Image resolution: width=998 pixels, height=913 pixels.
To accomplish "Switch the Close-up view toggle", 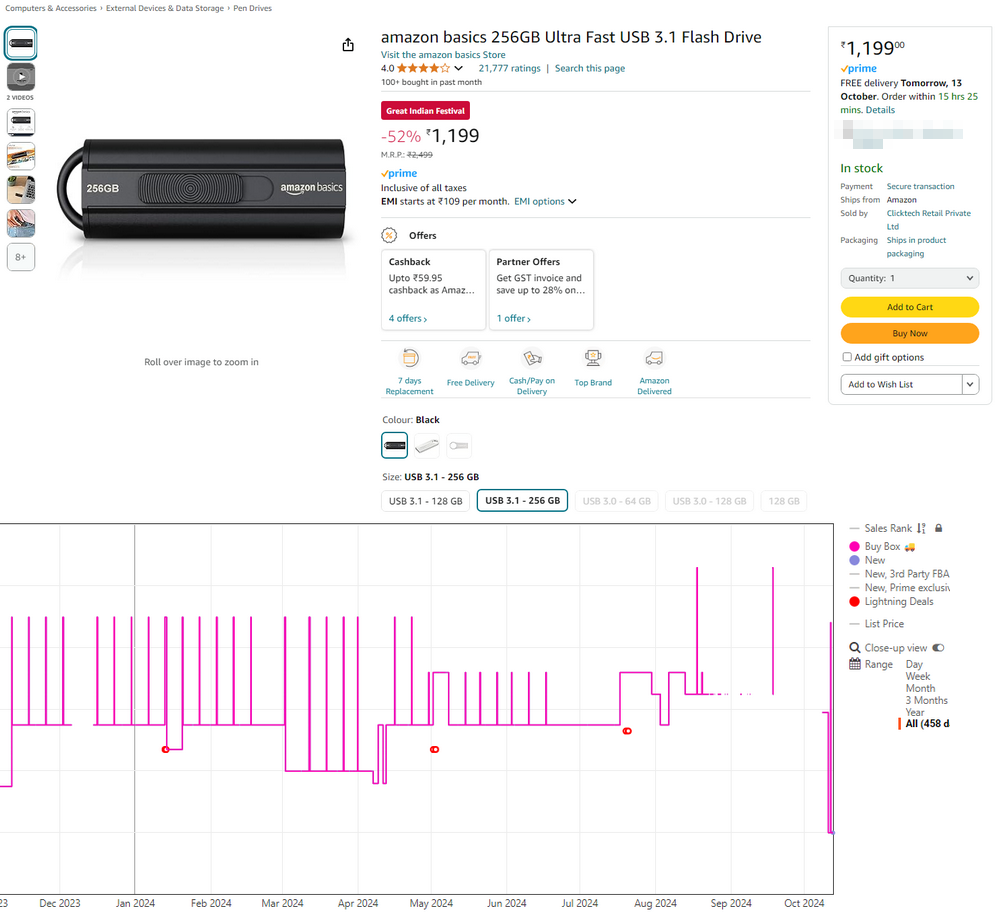I will pos(938,648).
